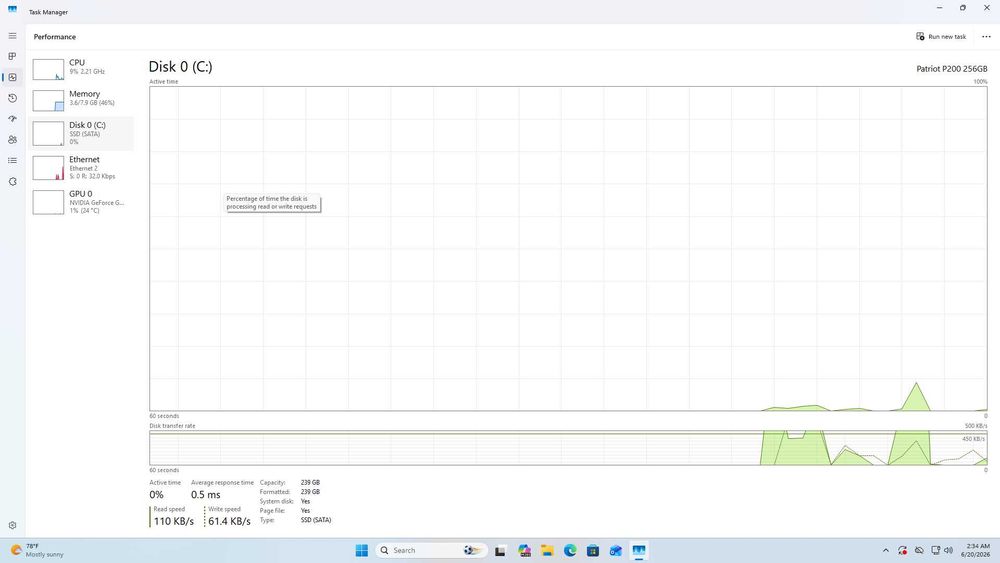Open the Copilot colorful taskbar icon

click(x=524, y=550)
